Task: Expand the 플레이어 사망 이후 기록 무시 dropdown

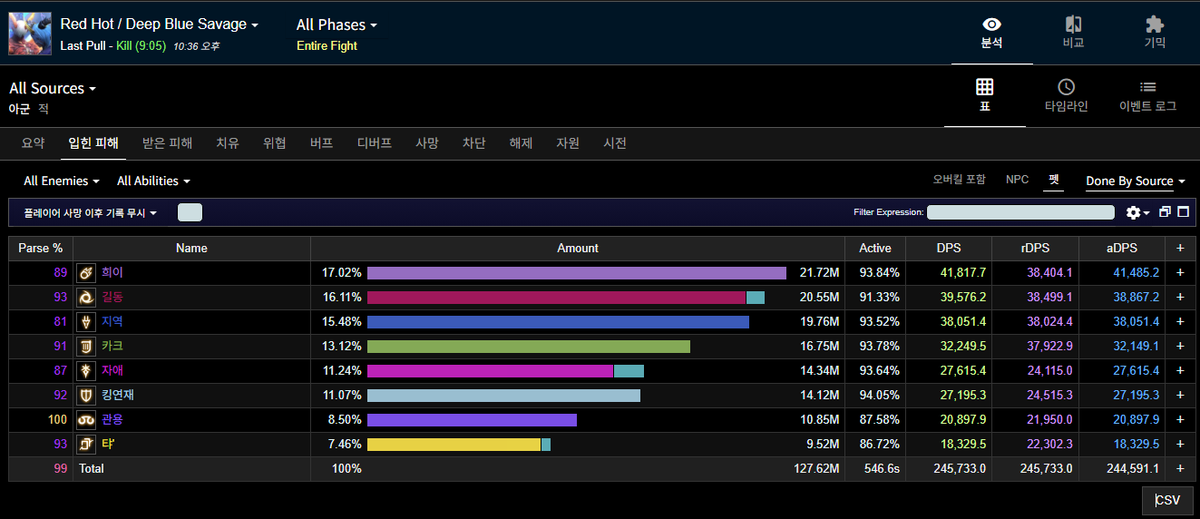Action: [x=90, y=213]
